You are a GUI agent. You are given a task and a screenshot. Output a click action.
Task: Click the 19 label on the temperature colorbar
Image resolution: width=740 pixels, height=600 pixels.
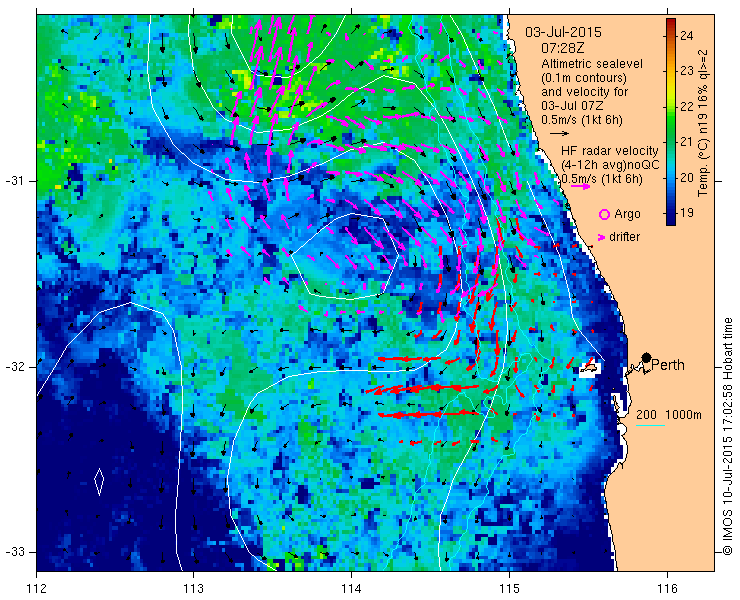(x=687, y=212)
